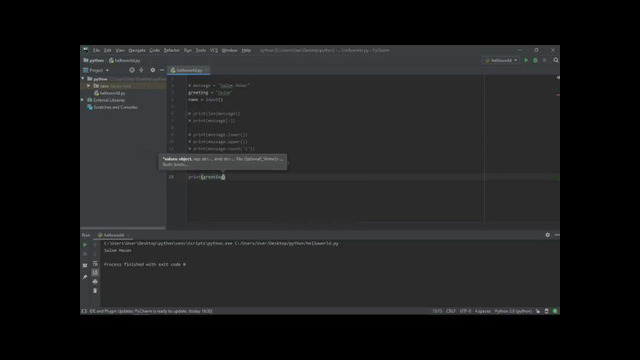Select the venv folder row

(x=123, y=86)
